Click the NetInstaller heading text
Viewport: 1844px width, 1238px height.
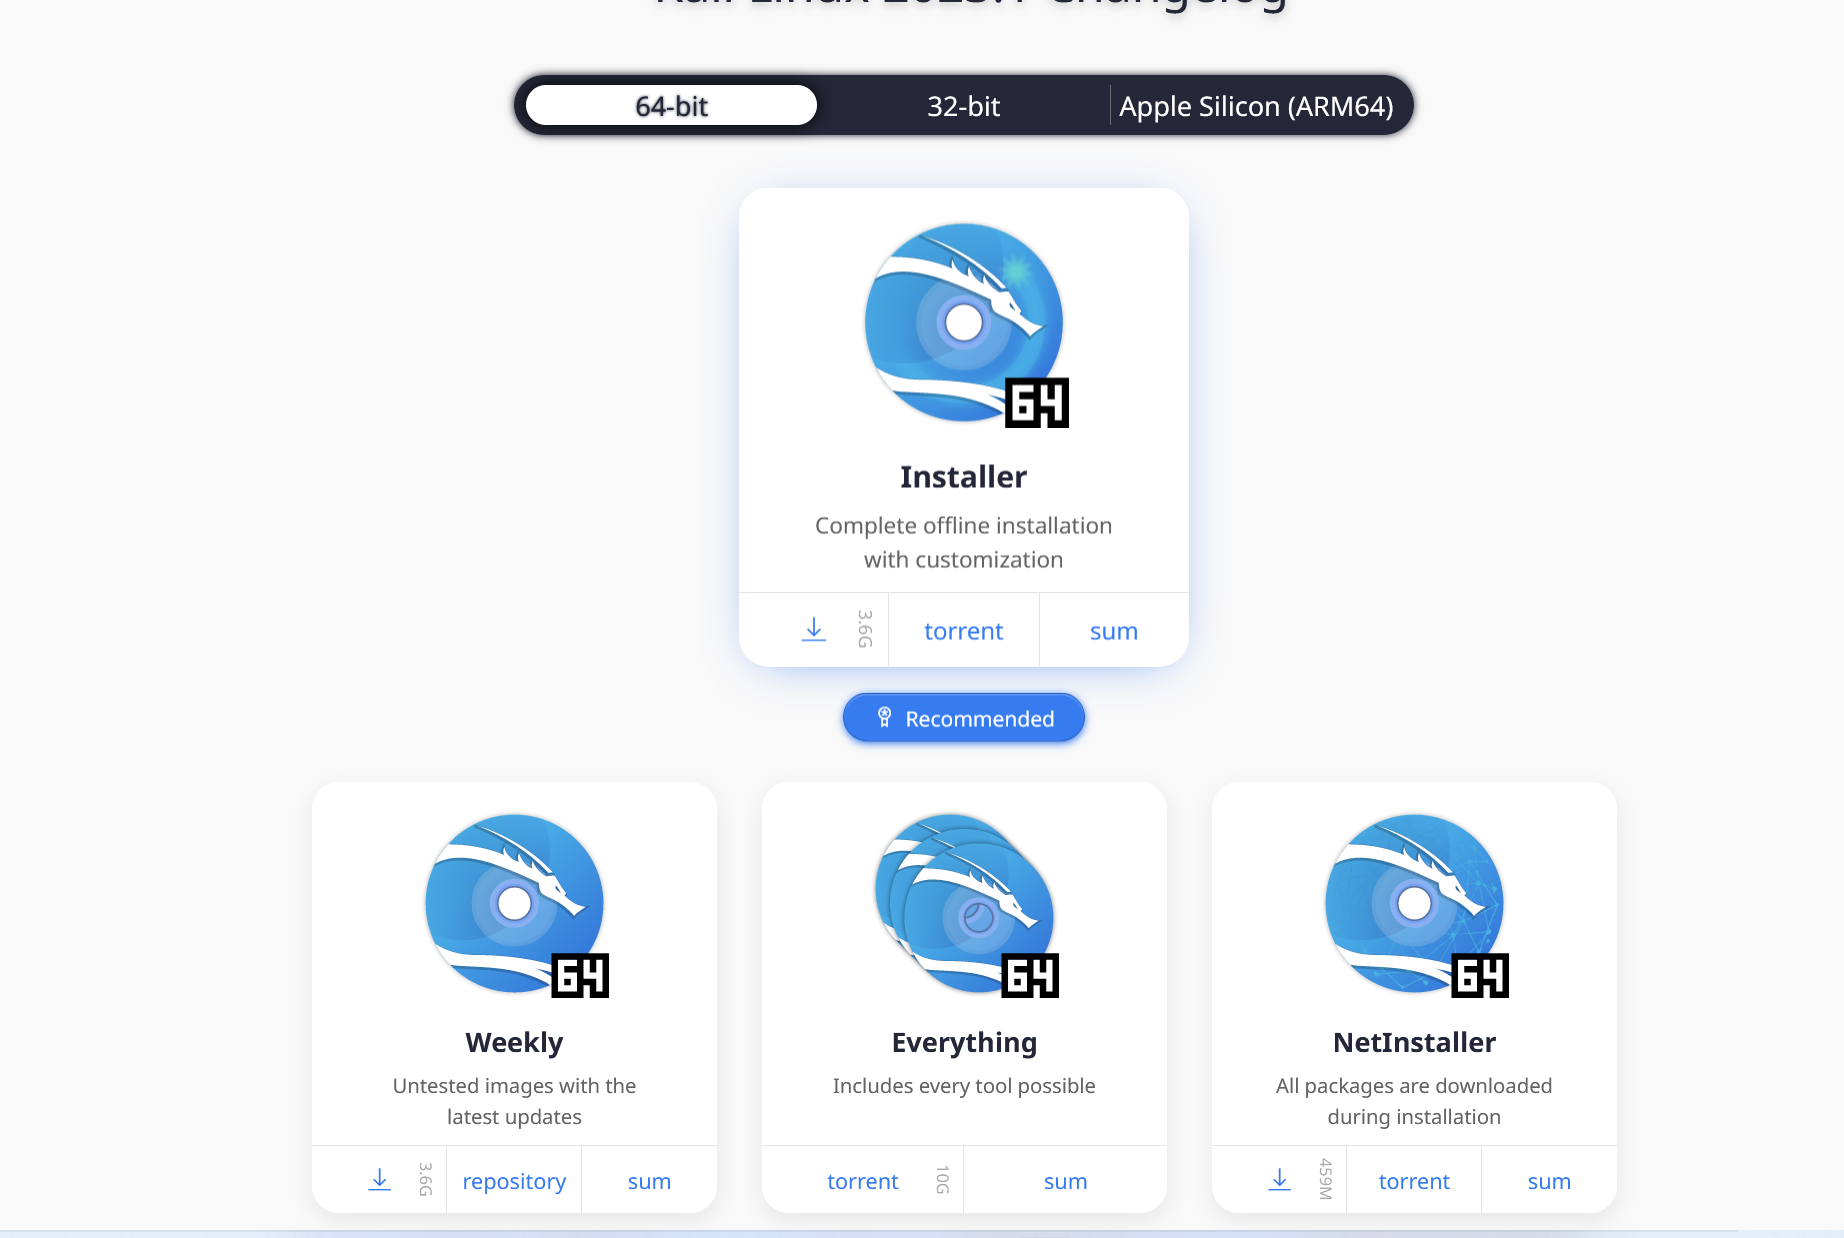tap(1414, 1043)
